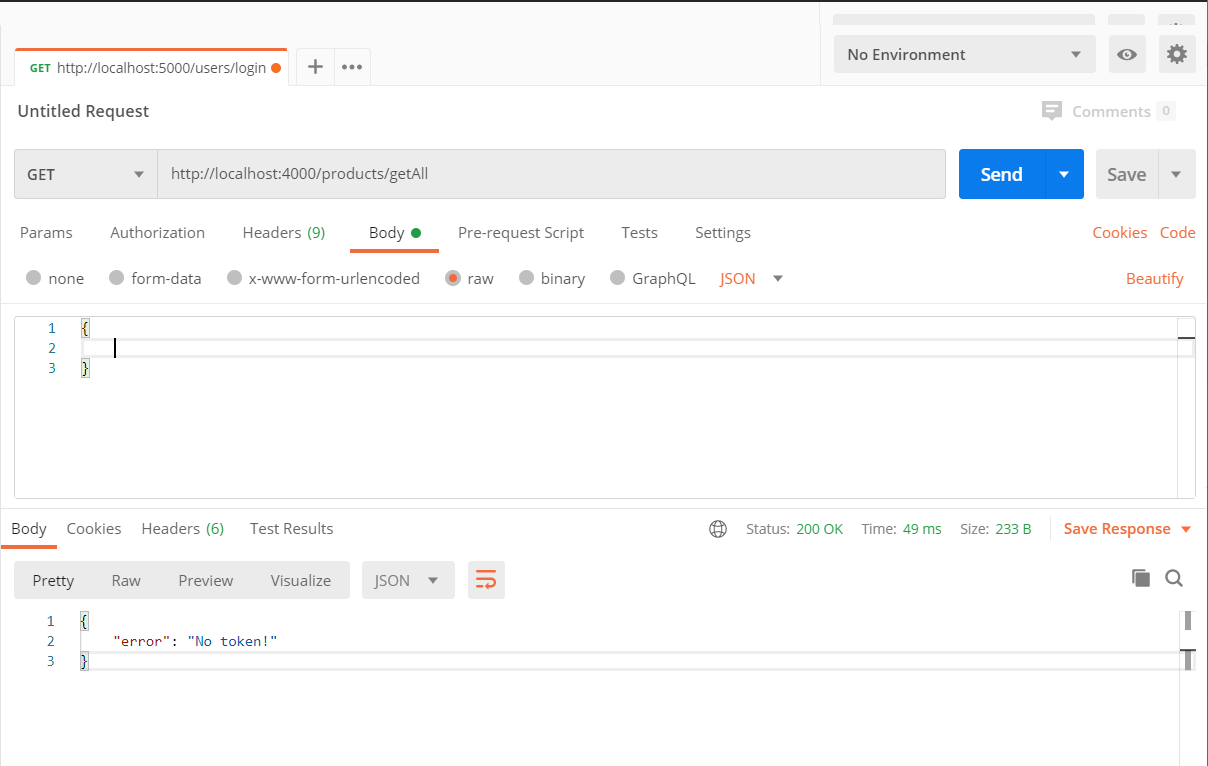
Task: Open the Tests tab
Action: coord(639,232)
